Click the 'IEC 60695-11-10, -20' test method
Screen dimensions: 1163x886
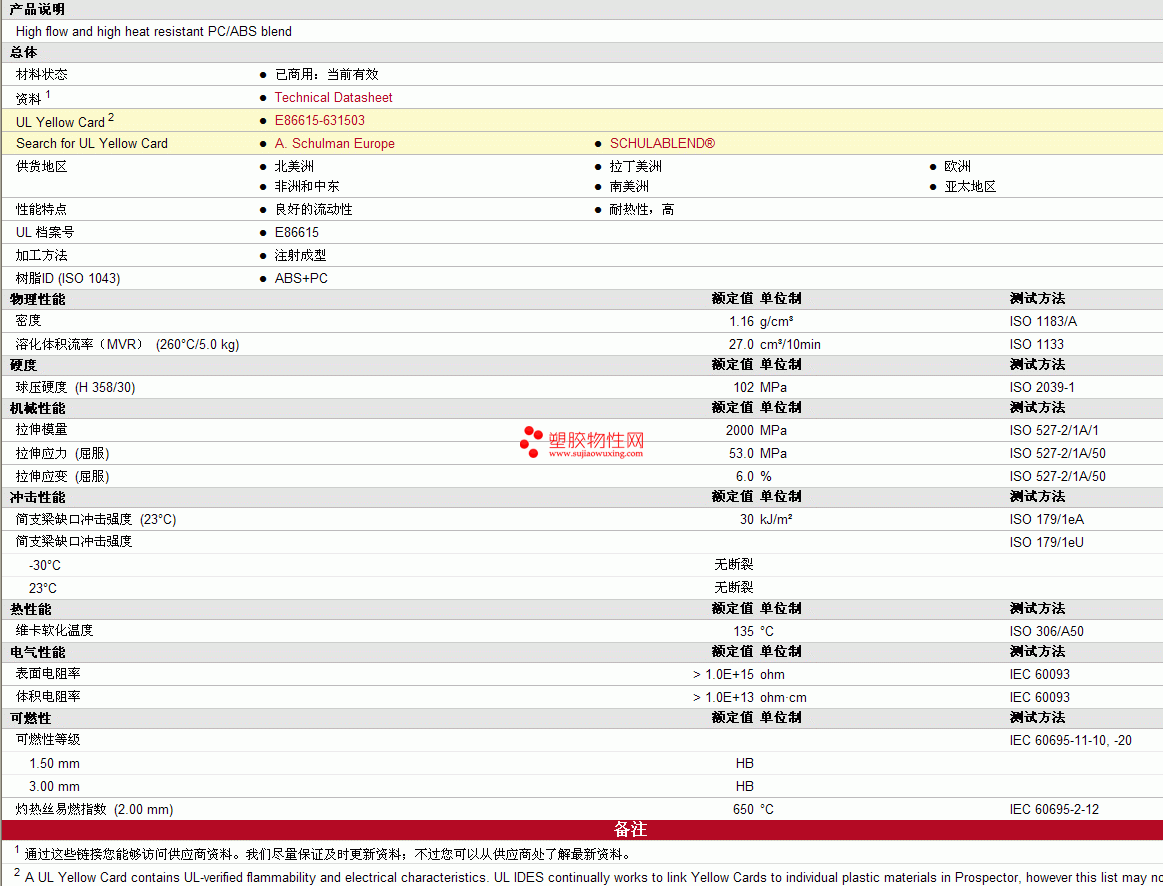point(1070,740)
